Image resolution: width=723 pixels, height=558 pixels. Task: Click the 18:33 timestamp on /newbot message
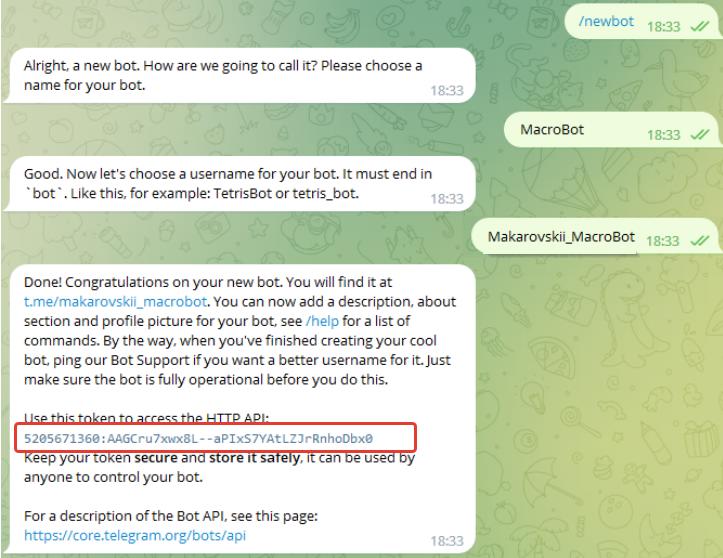(x=664, y=27)
